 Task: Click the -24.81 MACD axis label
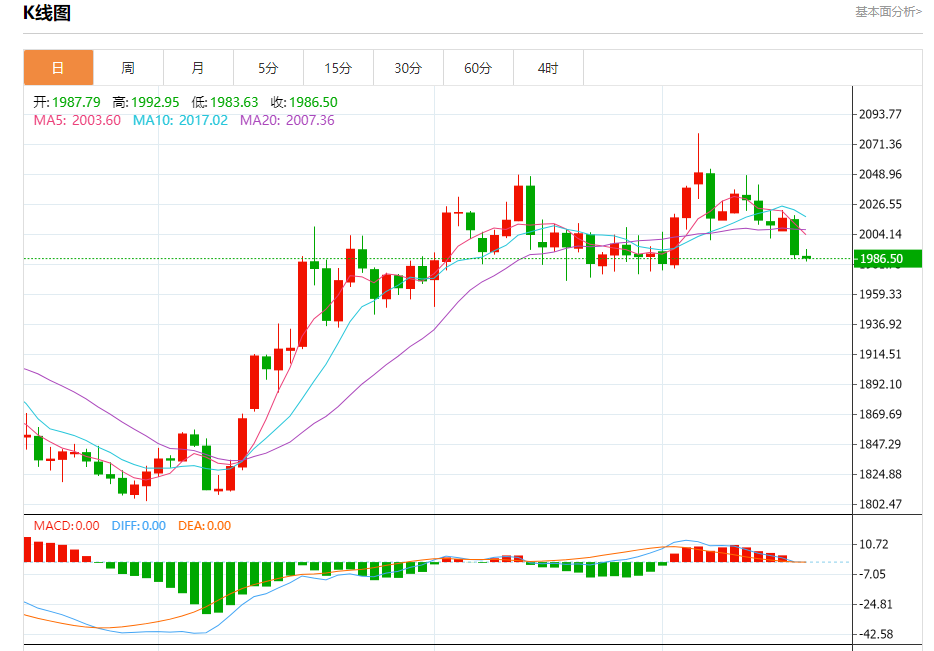click(876, 605)
